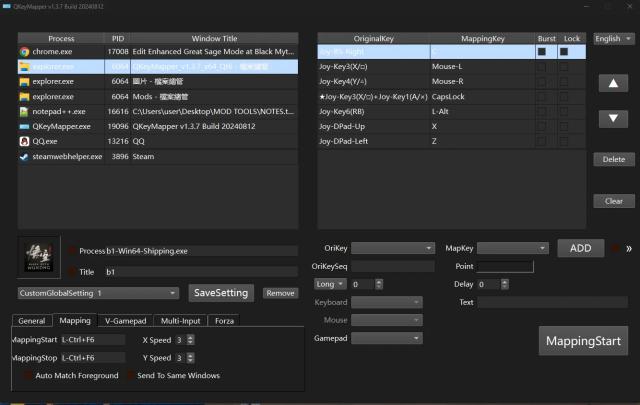Click the MappingKey column header
640x405 pixels.
(482, 39)
